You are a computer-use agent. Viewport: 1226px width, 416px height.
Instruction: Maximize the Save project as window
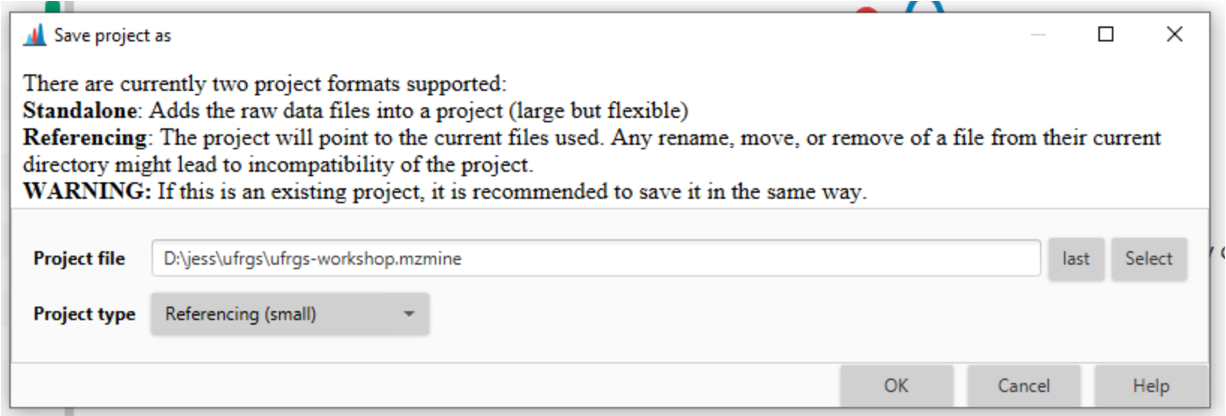click(1106, 35)
